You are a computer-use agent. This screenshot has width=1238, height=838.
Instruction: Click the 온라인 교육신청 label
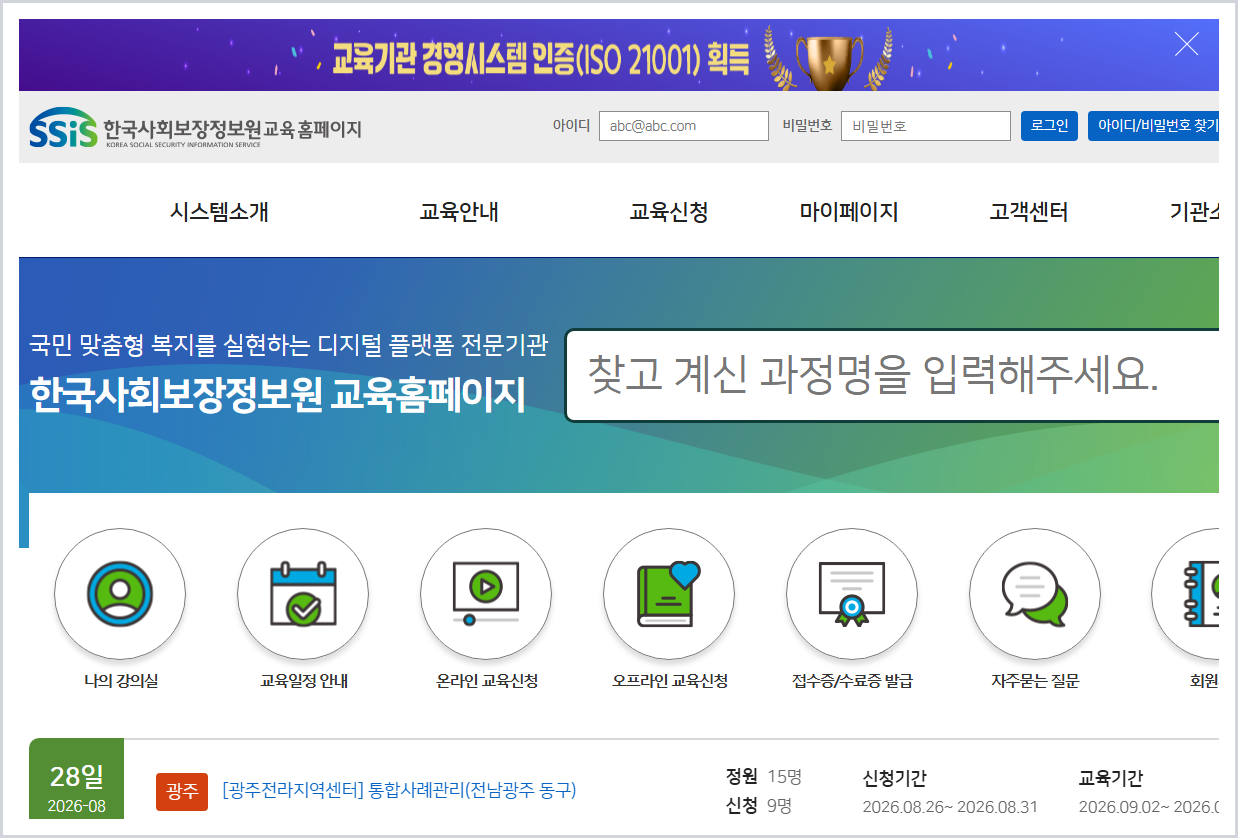(x=487, y=682)
